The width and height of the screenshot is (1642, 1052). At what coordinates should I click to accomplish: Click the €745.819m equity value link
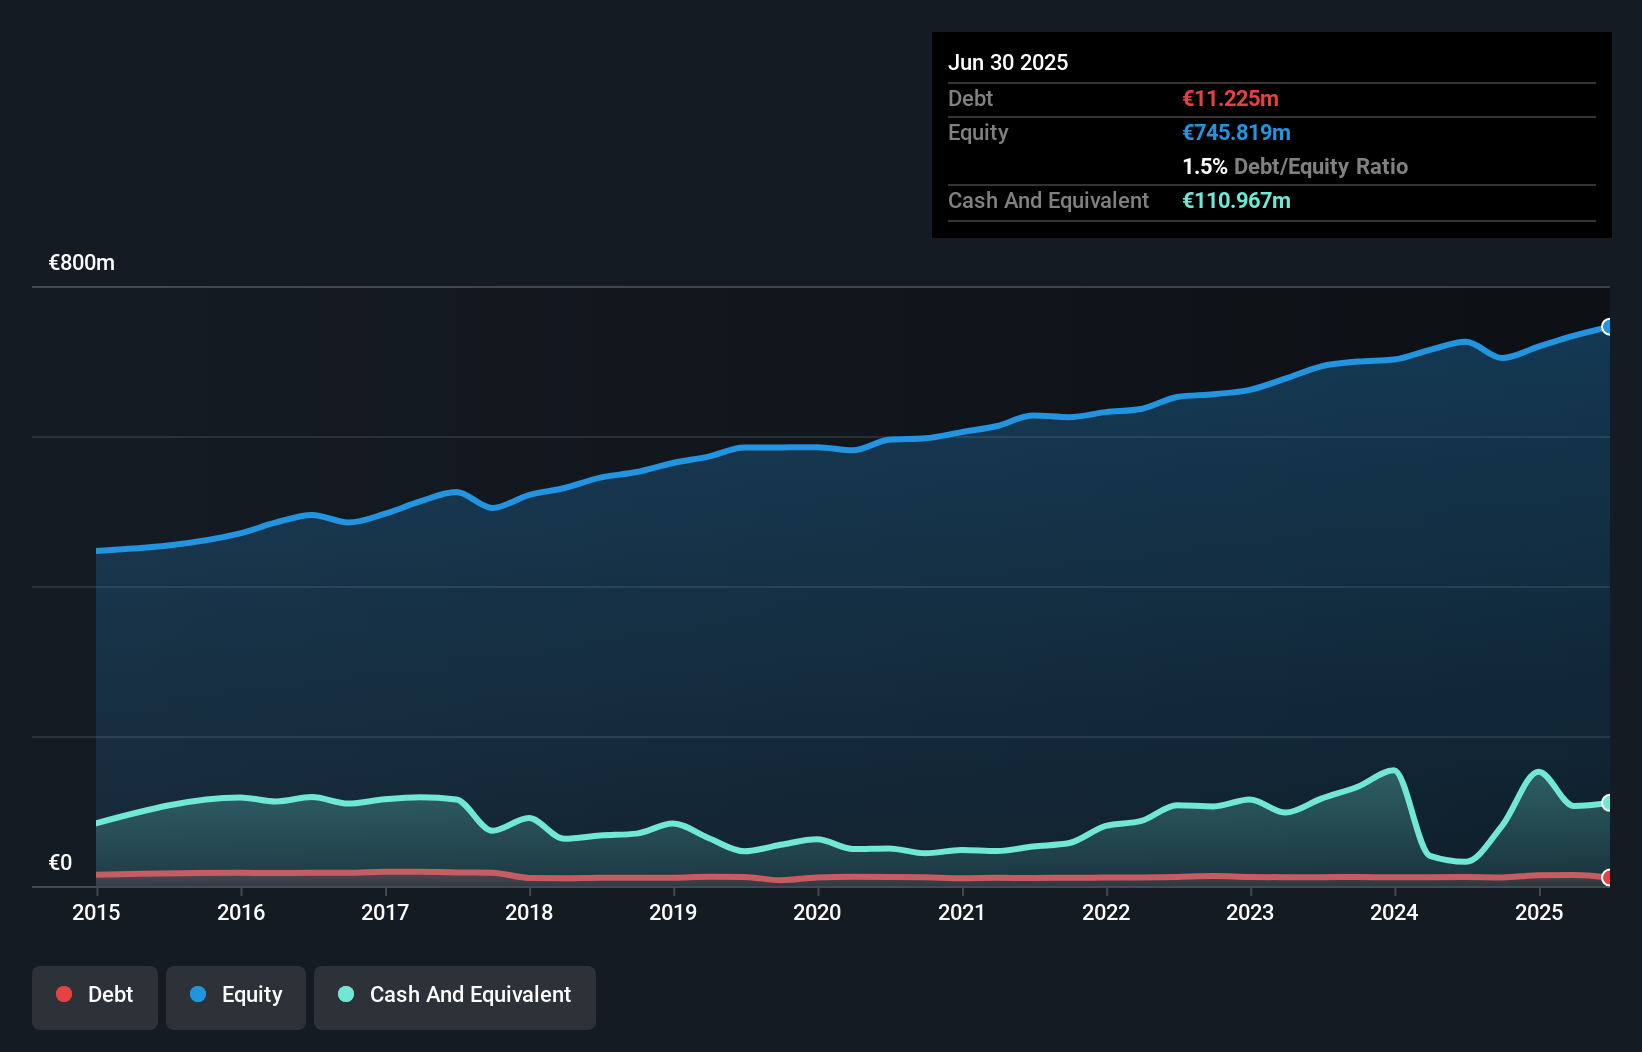coord(1236,132)
